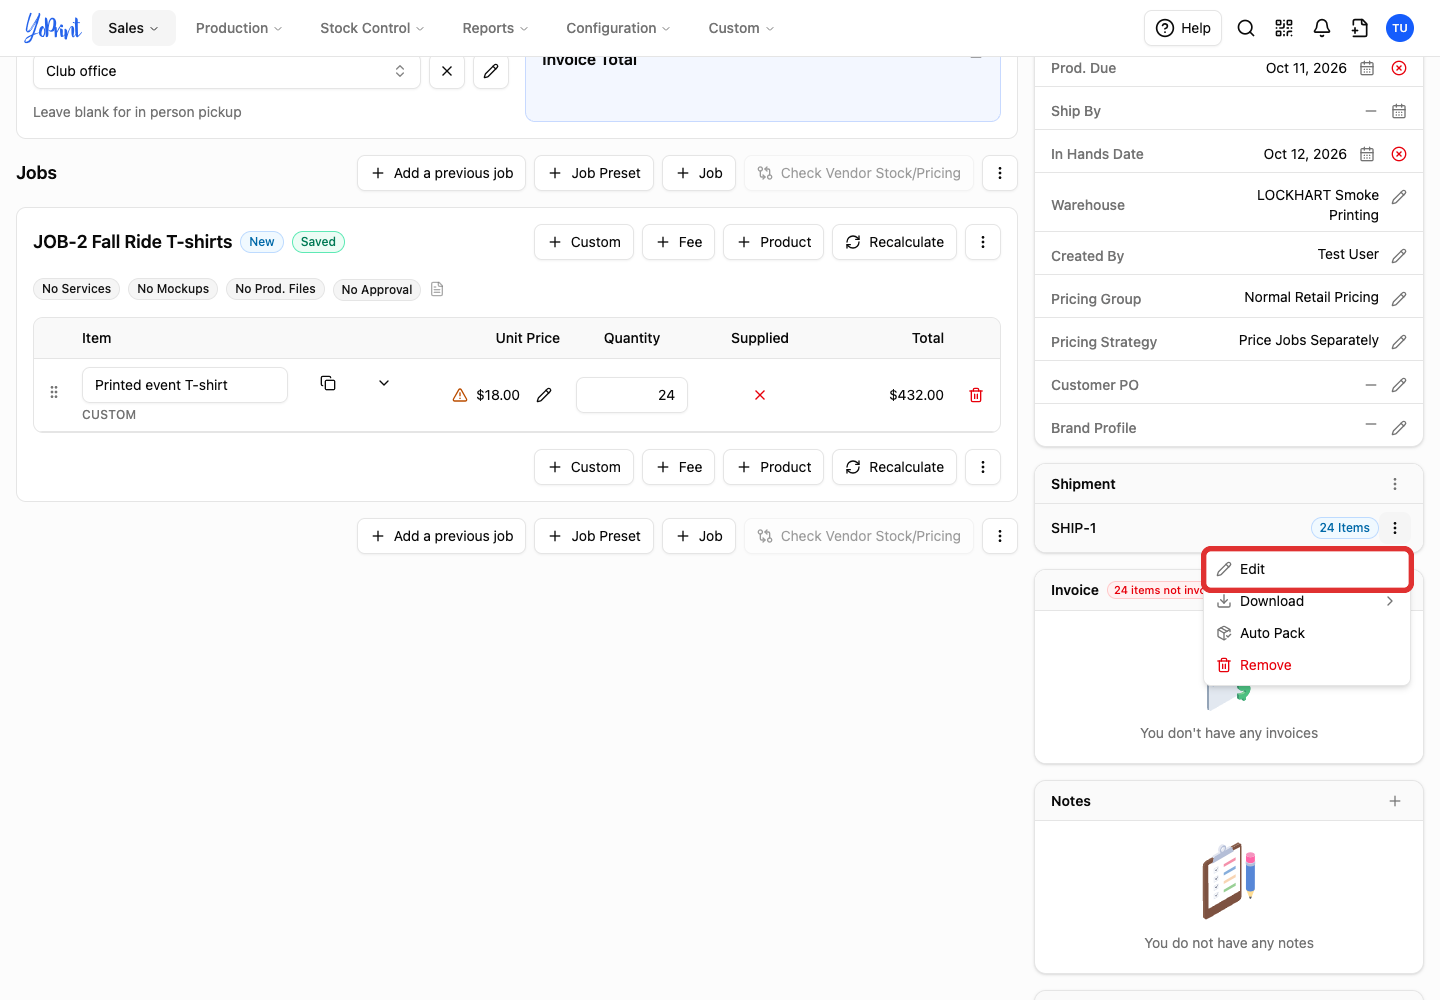Edit the $18.00 unit price

tap(544, 395)
